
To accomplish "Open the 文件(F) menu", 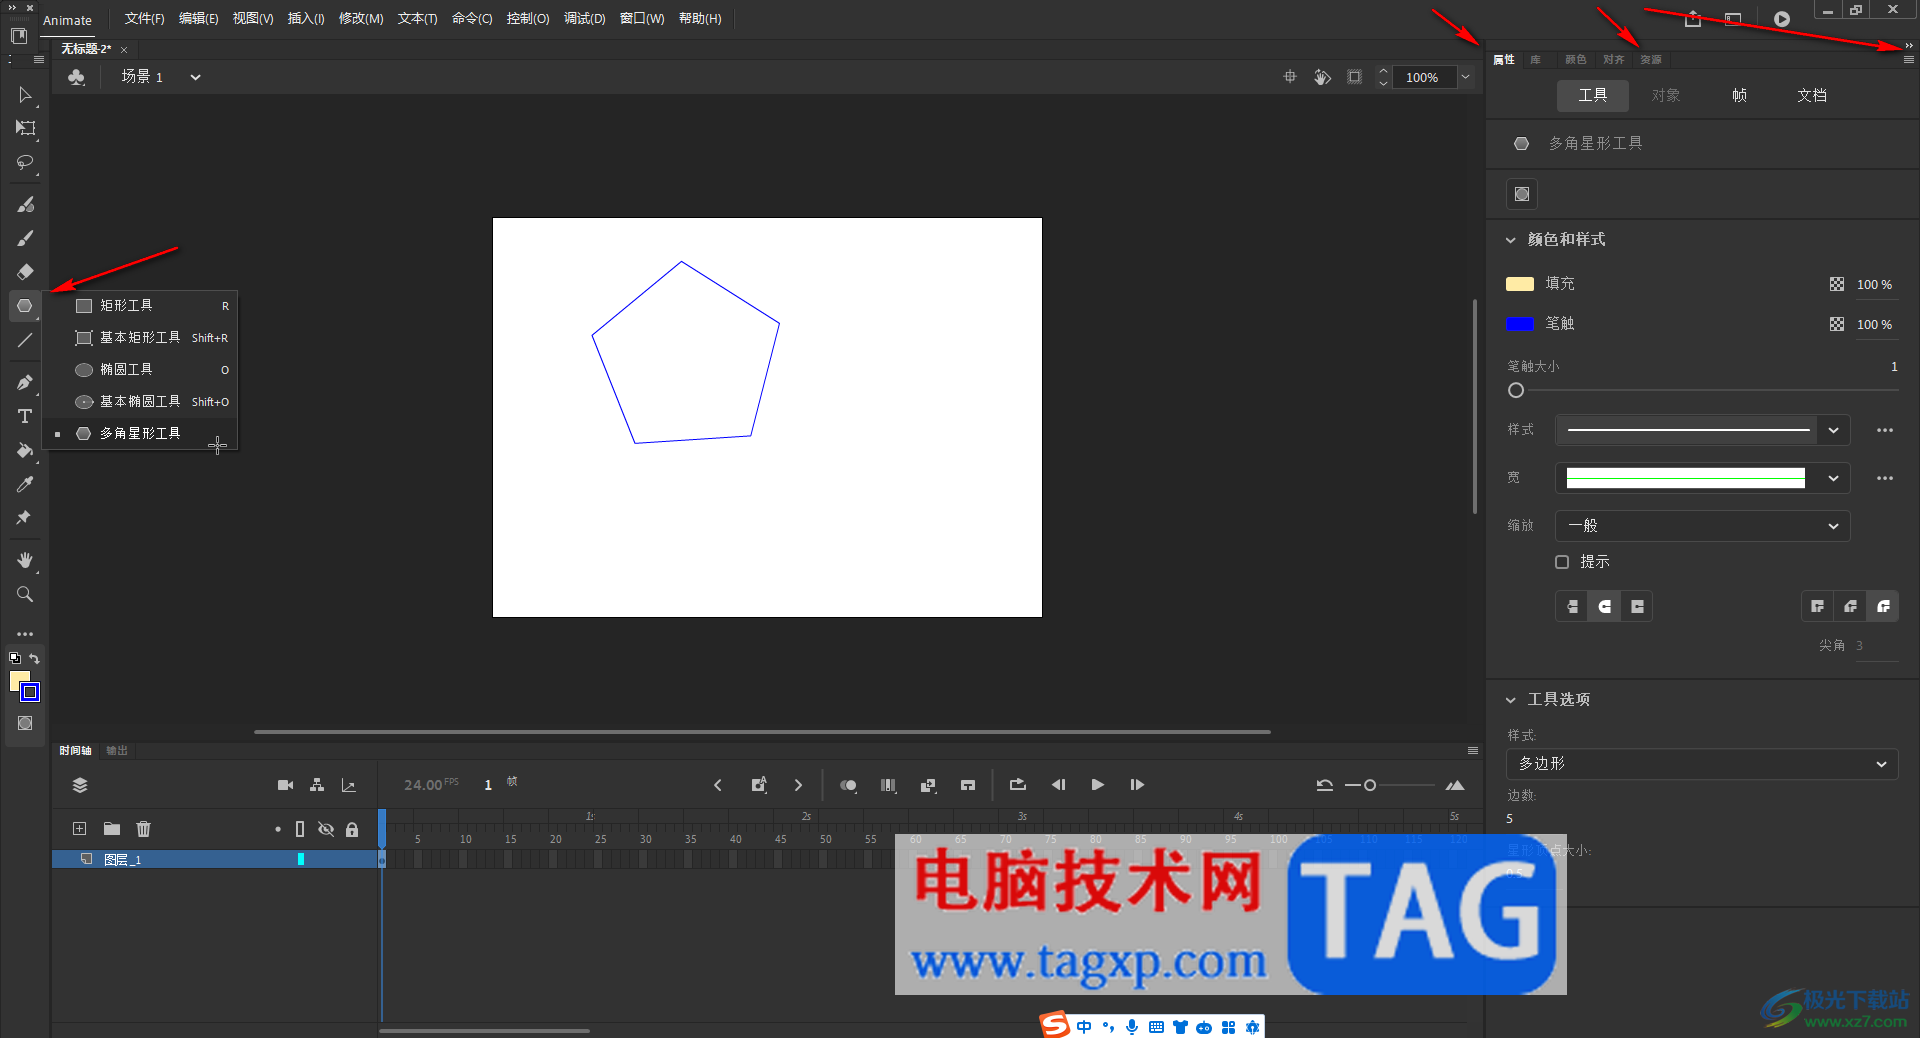I will point(144,19).
